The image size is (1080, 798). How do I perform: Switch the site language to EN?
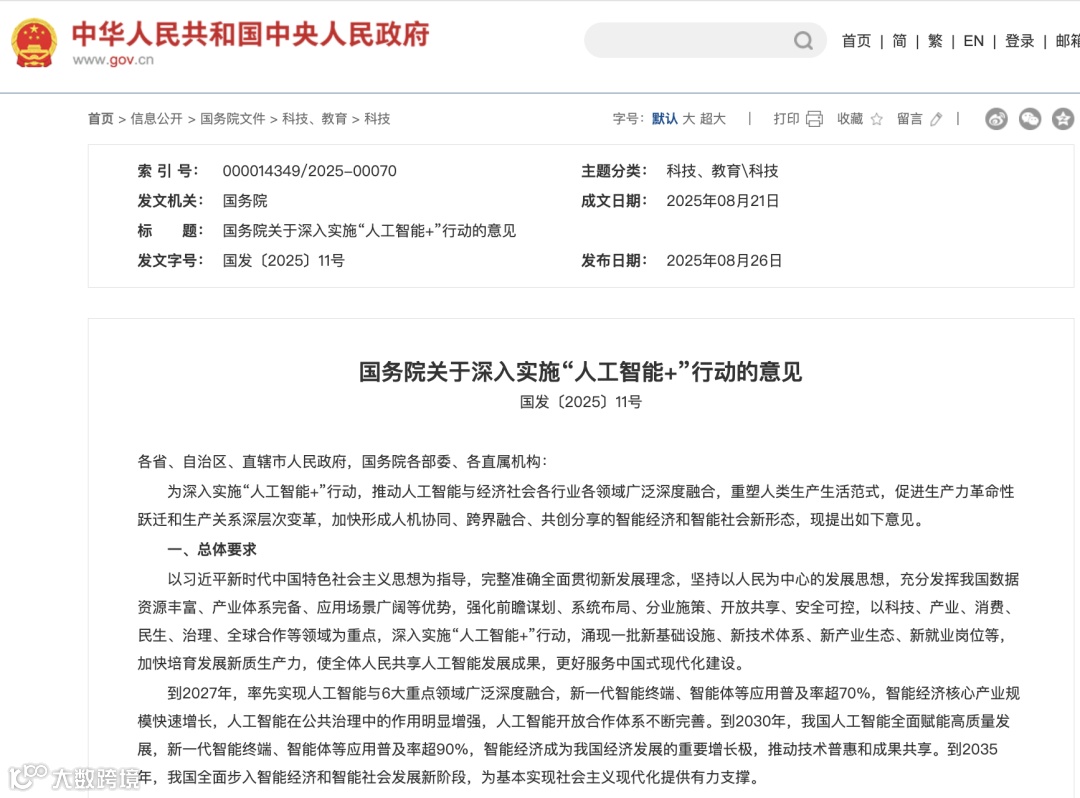[974, 41]
